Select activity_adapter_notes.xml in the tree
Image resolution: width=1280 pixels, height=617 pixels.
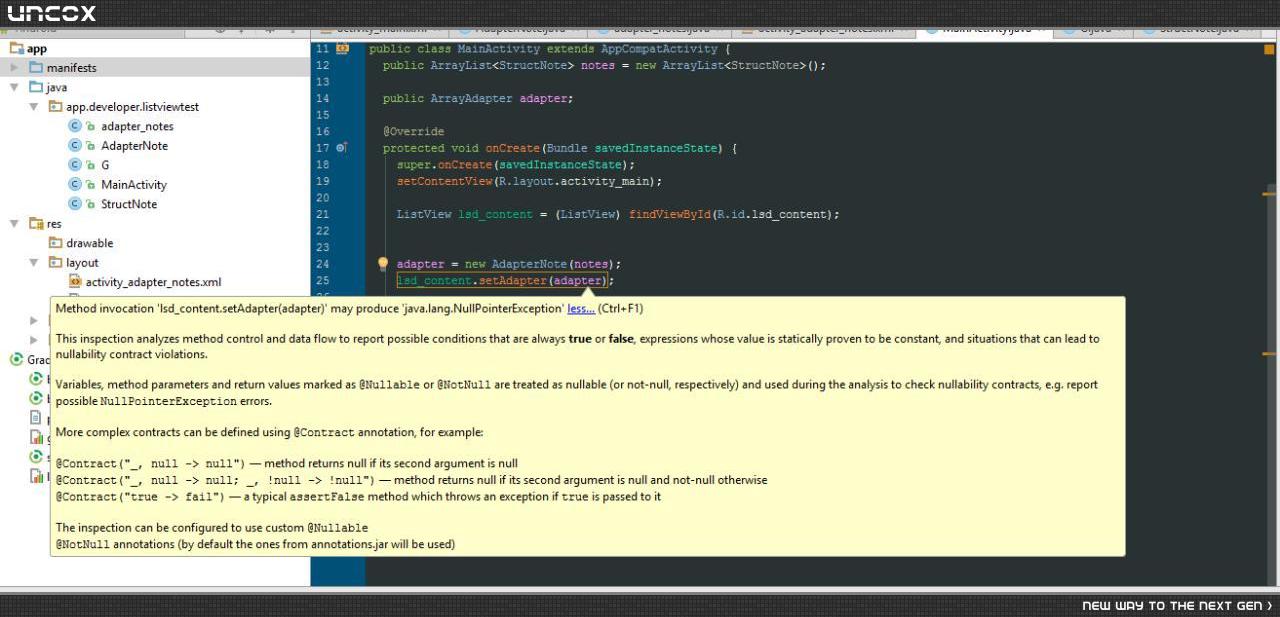pyautogui.click(x=153, y=282)
